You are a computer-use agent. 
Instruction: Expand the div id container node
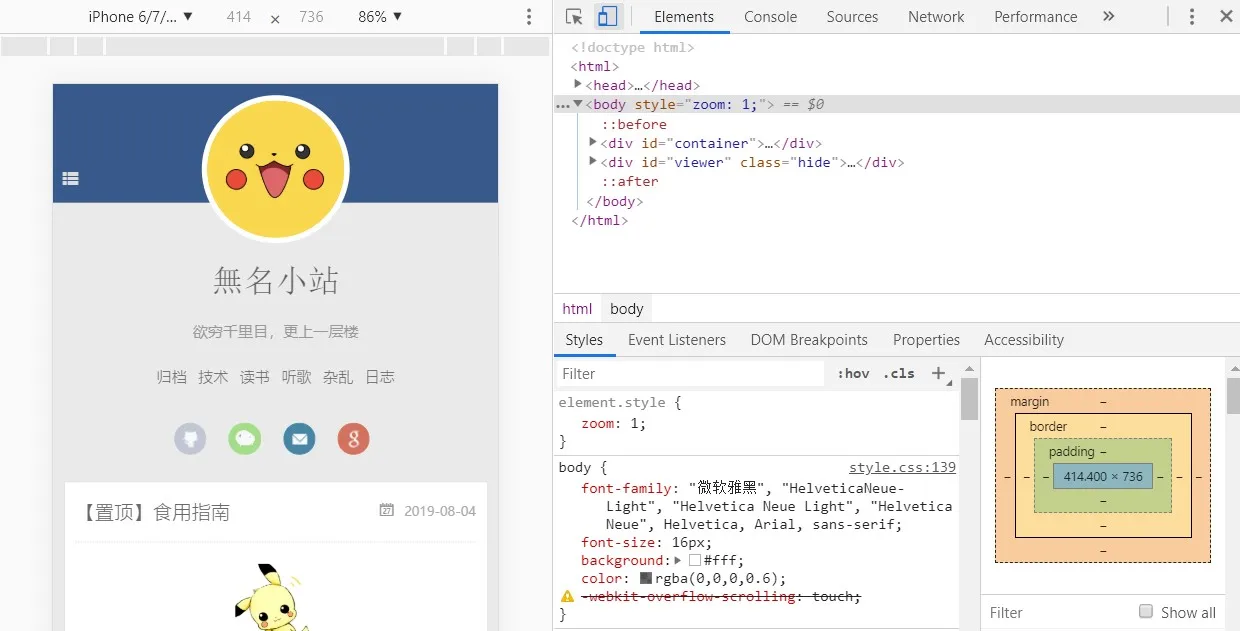pos(594,143)
